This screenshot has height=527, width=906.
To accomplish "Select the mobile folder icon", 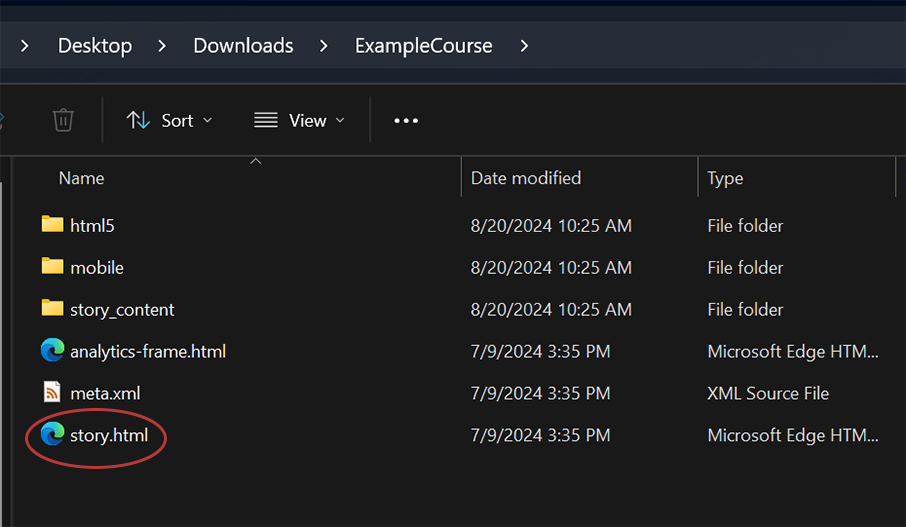I will coord(52,266).
